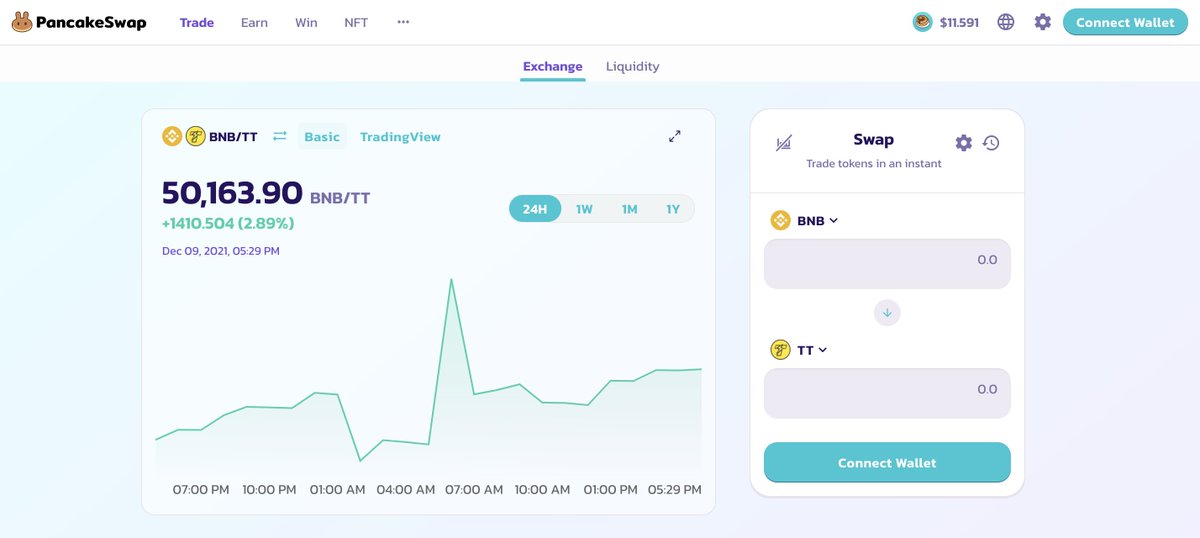Image resolution: width=1200 pixels, height=538 pixels.
Task: Hide the chart using crossed-chart icon
Action: coord(784,143)
